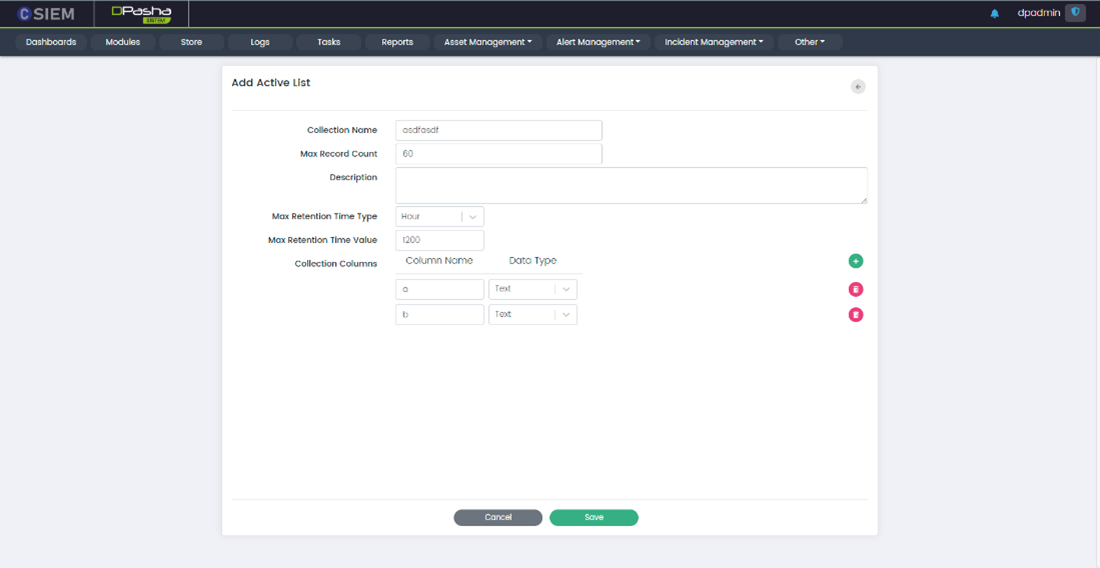Expand the Alert Management menu

[598, 42]
